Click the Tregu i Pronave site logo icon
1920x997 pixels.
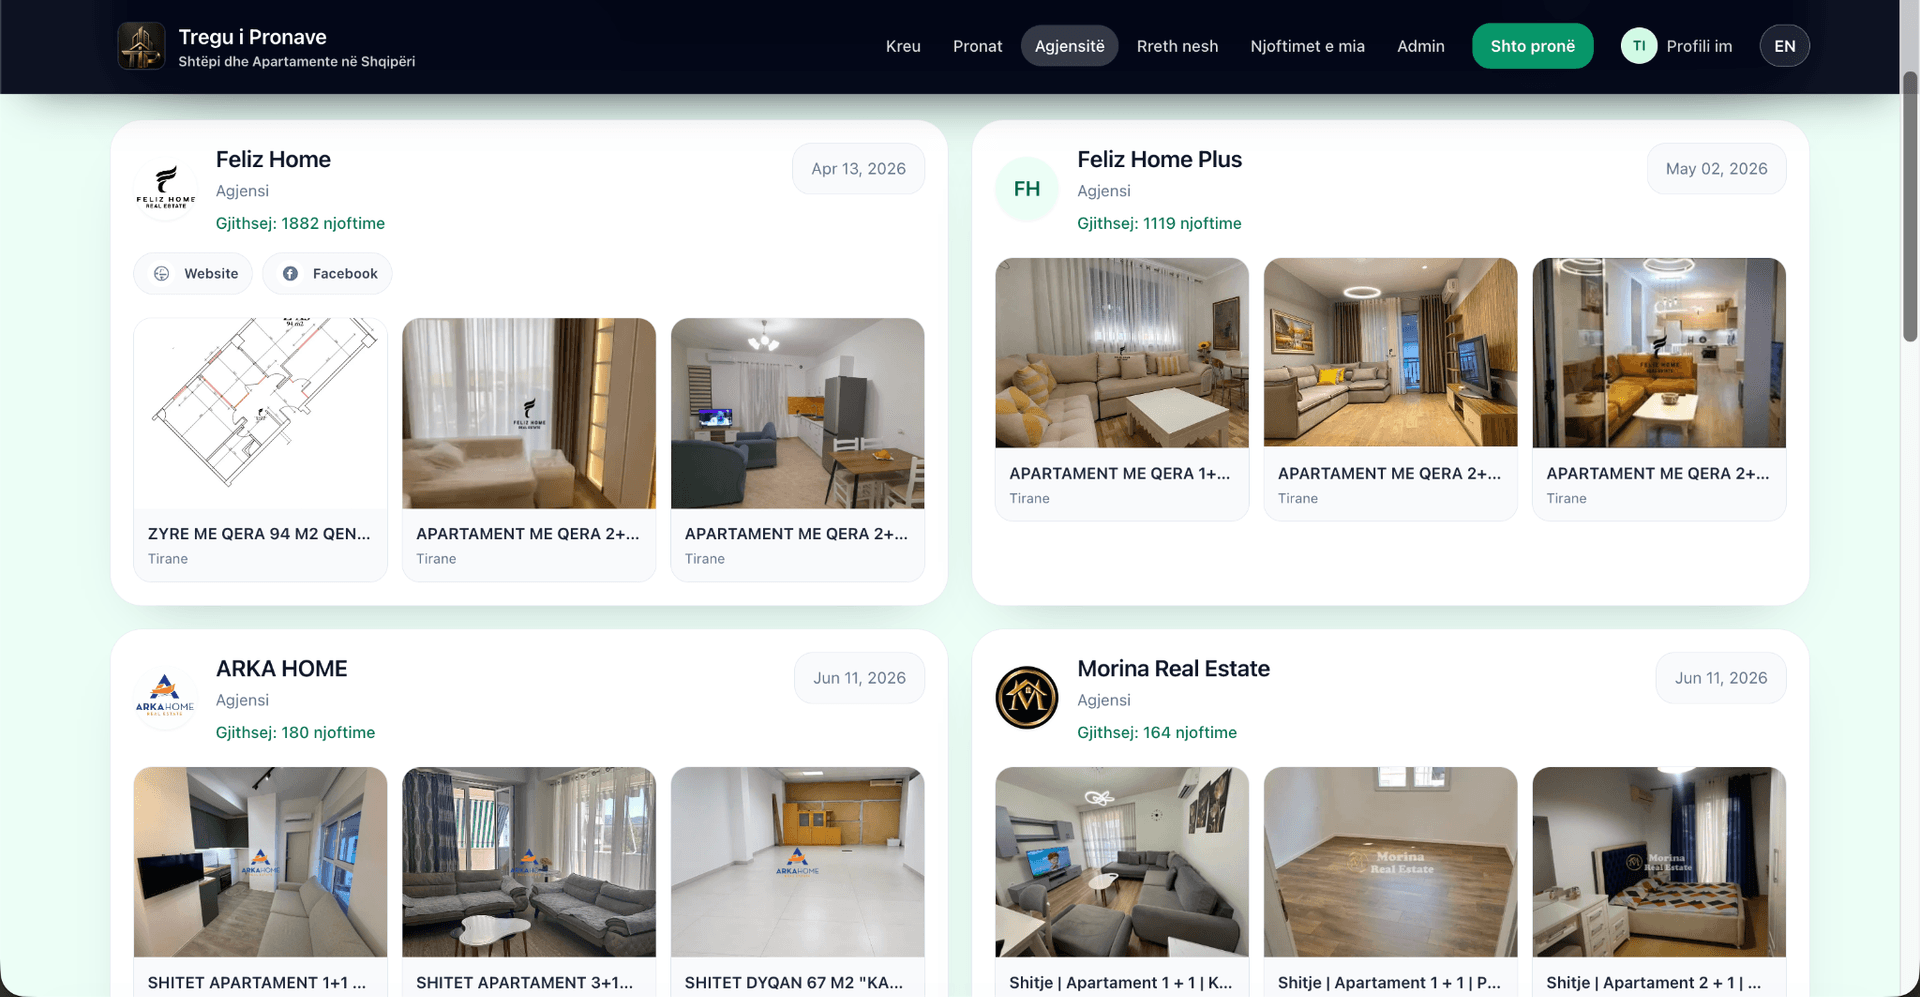(141, 46)
